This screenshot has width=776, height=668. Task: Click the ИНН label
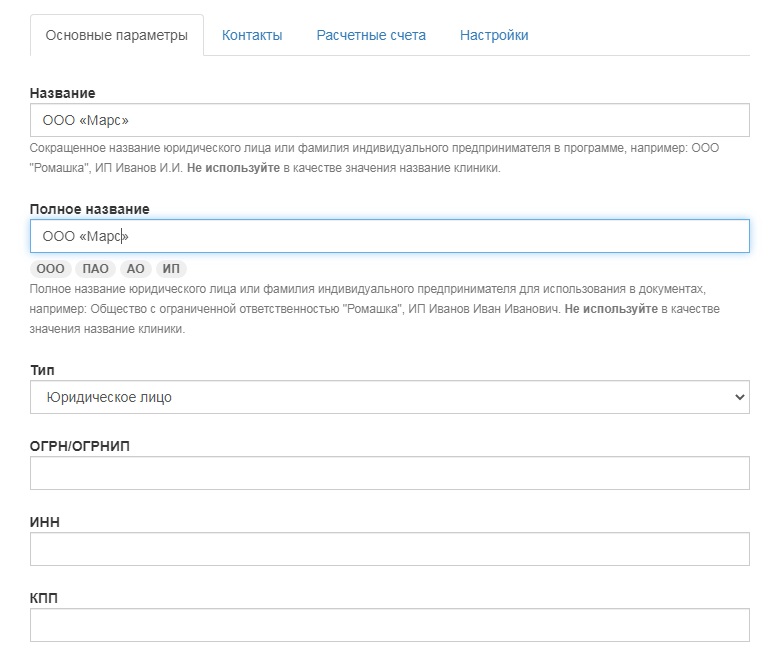45,522
